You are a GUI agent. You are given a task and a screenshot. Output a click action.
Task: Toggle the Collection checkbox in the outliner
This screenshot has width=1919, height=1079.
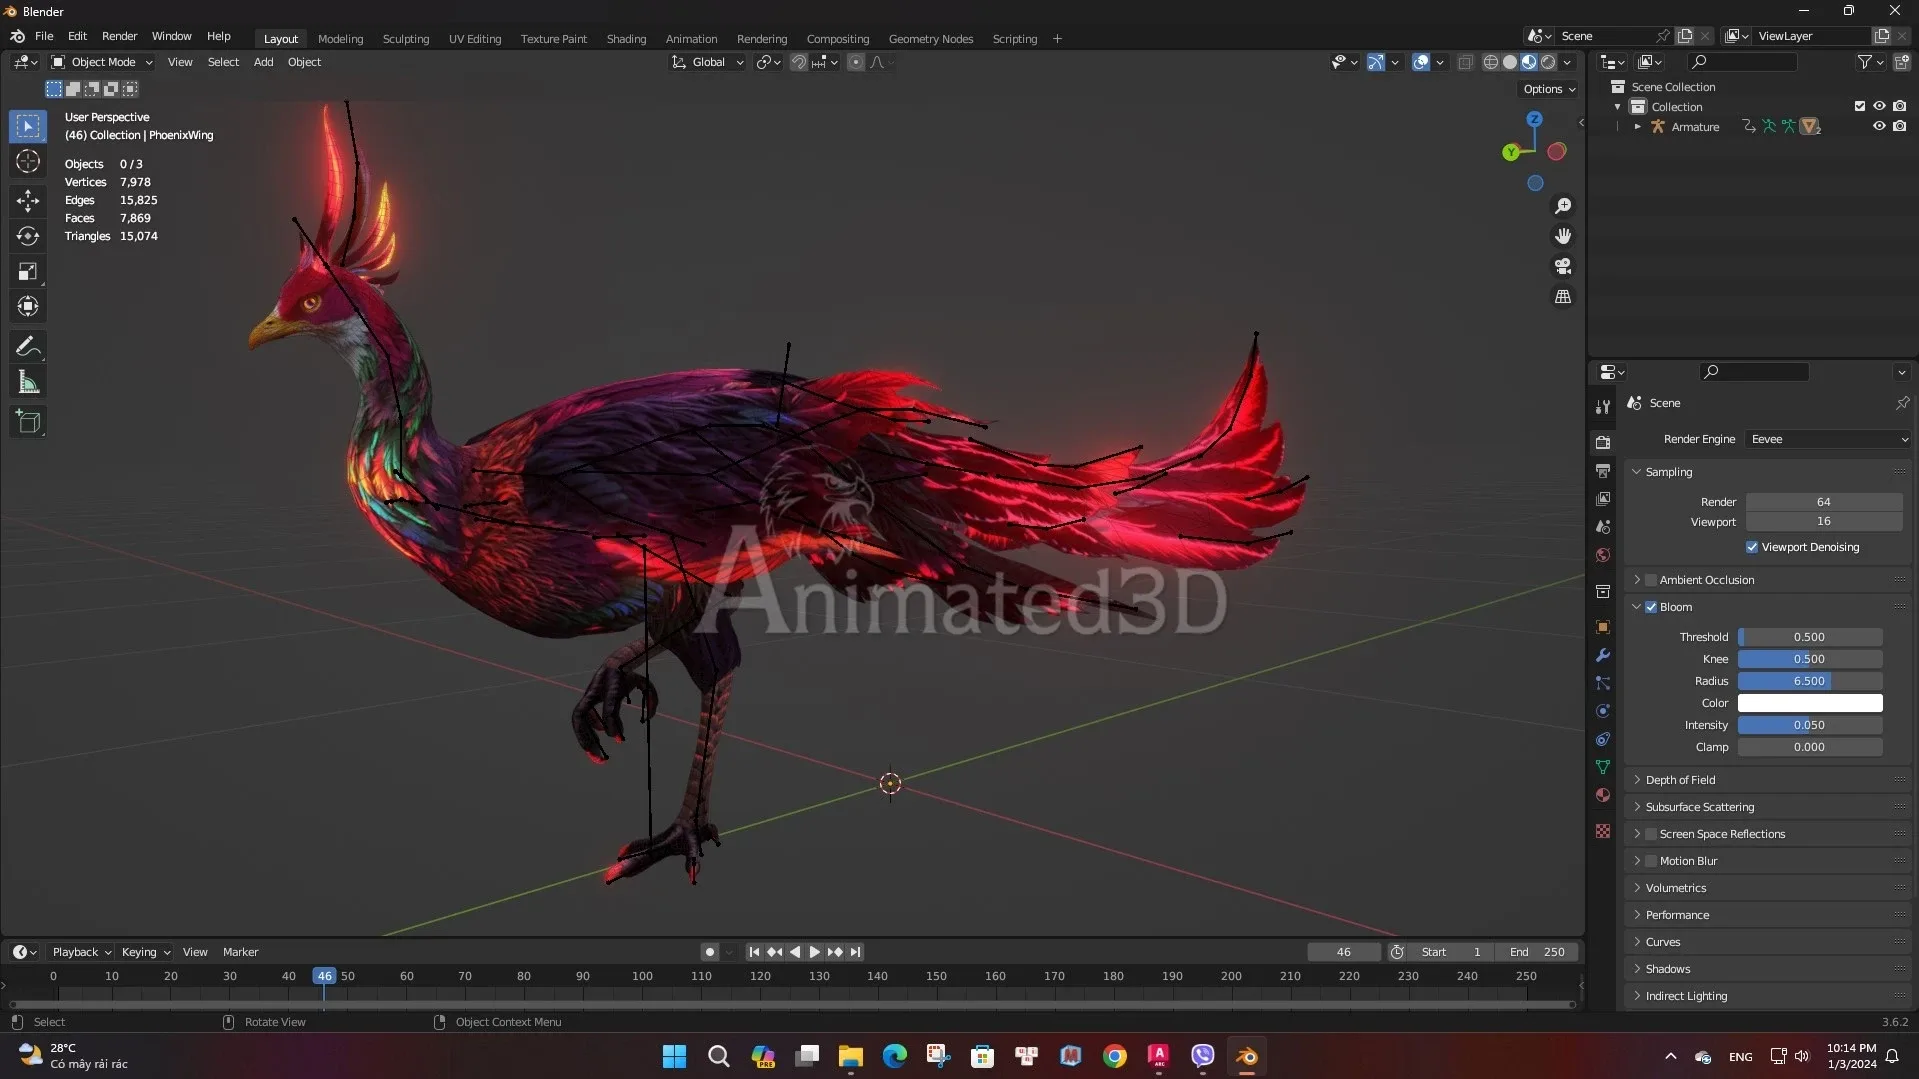point(1859,106)
